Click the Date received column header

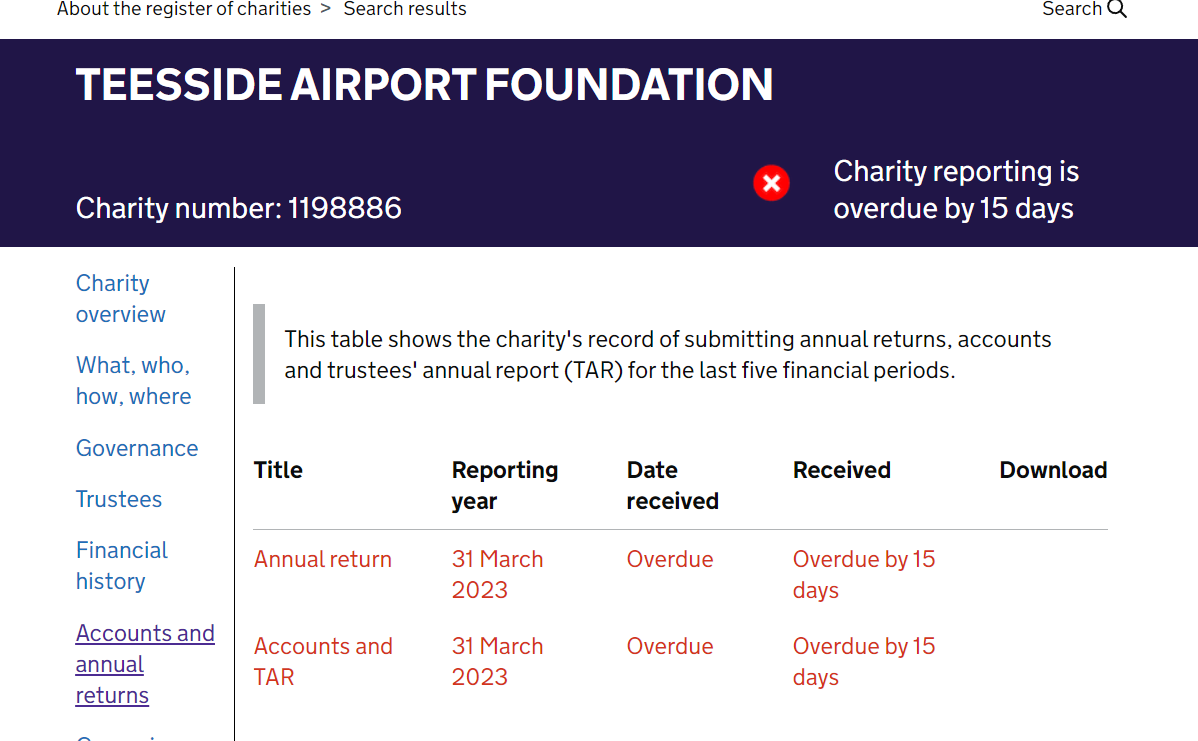[x=672, y=485]
